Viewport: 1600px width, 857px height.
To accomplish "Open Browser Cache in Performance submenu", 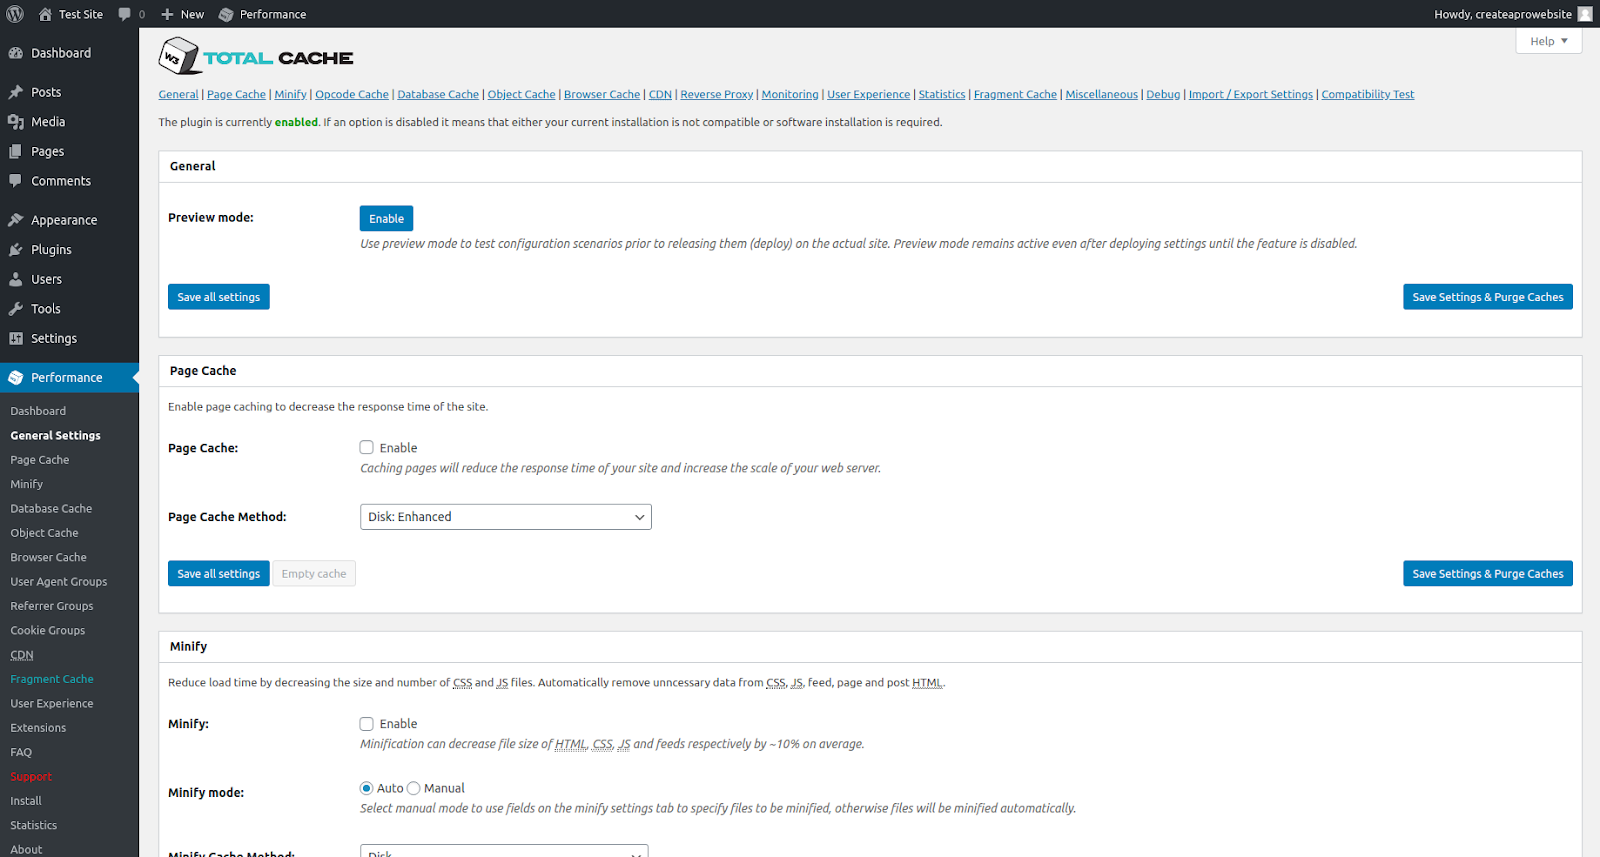I will click(49, 558).
